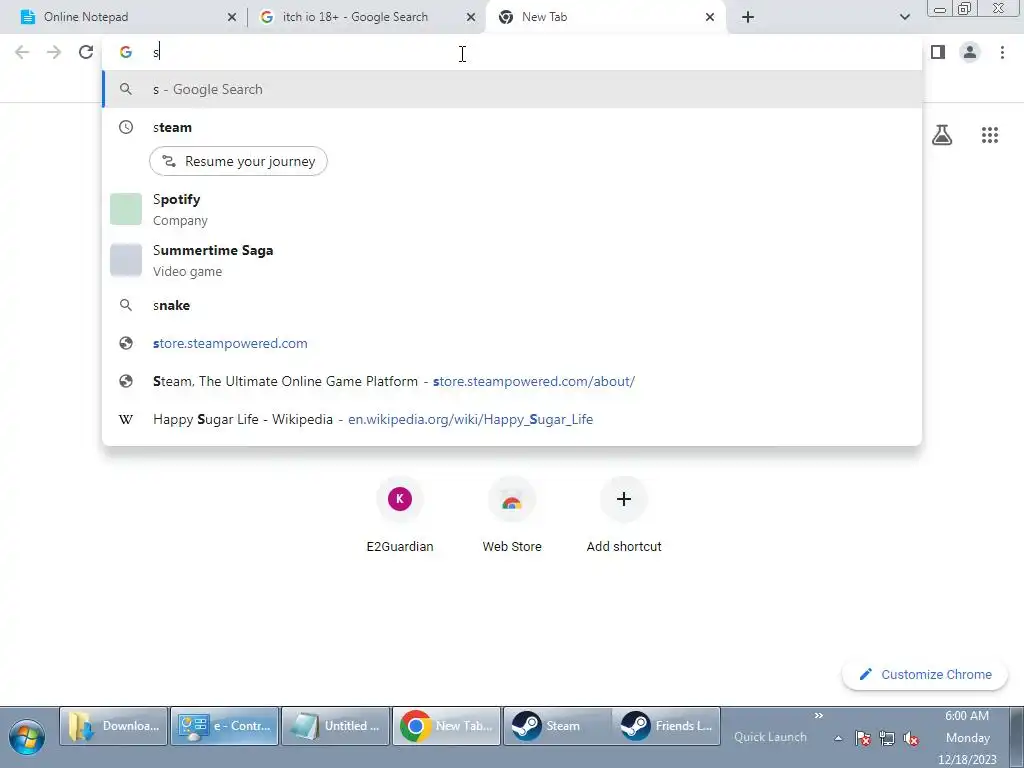
Task: Close the Online Notepad tab
Action: click(x=232, y=18)
